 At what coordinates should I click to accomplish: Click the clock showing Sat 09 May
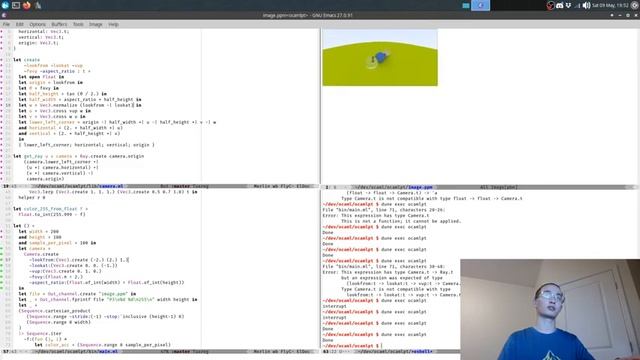[611, 5]
